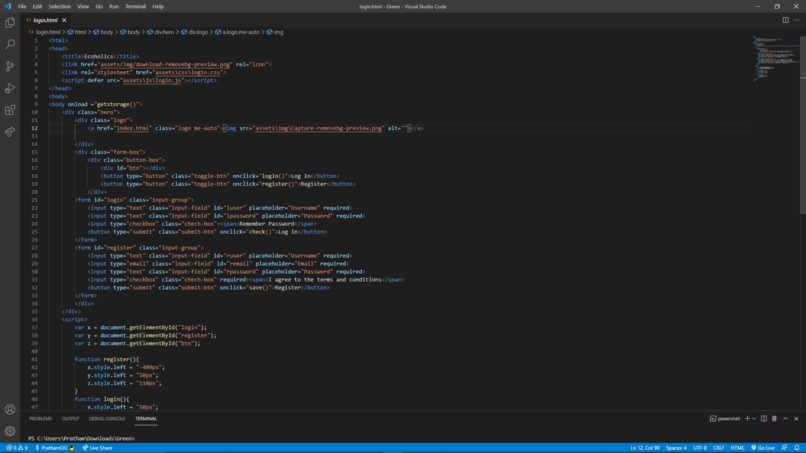Click 'function register(){' on line 41
This screenshot has height=453, width=806.
coord(106,359)
